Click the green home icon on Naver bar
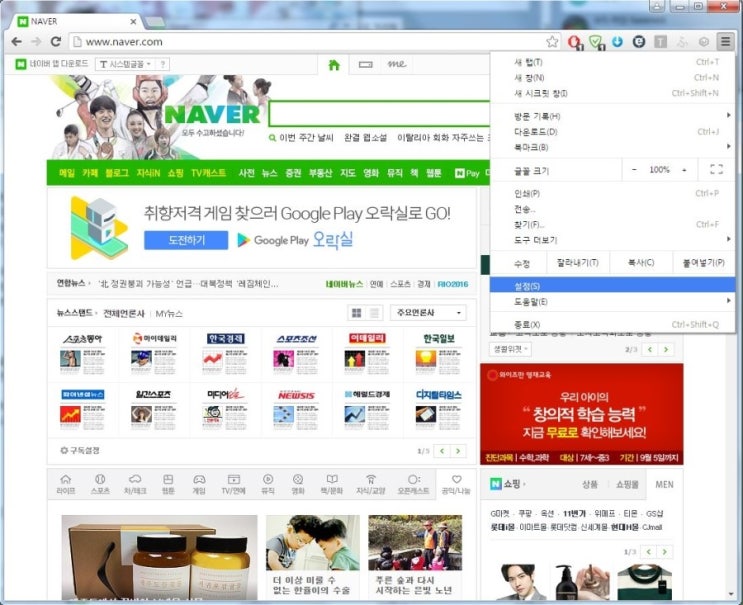Viewport: 743px width, 605px height. (334, 64)
